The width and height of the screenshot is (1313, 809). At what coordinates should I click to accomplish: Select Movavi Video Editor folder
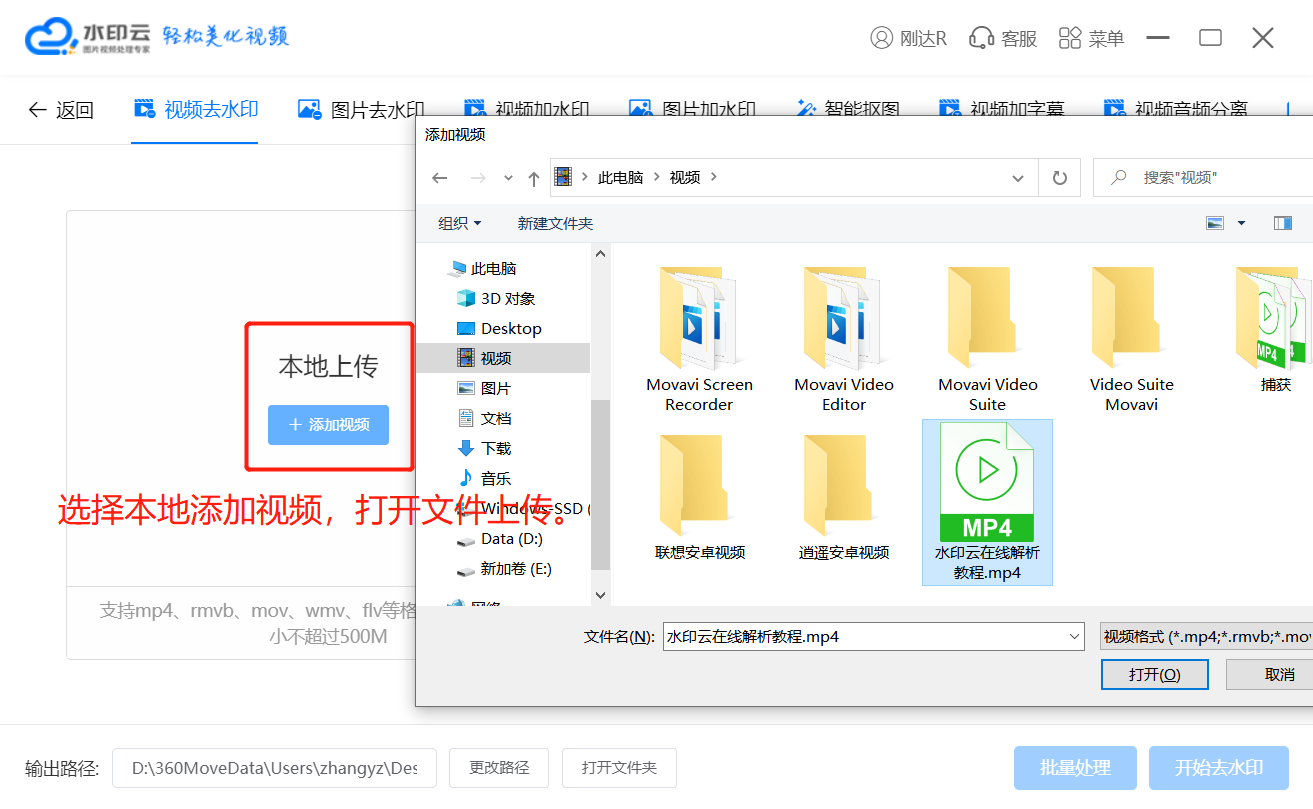click(x=844, y=340)
